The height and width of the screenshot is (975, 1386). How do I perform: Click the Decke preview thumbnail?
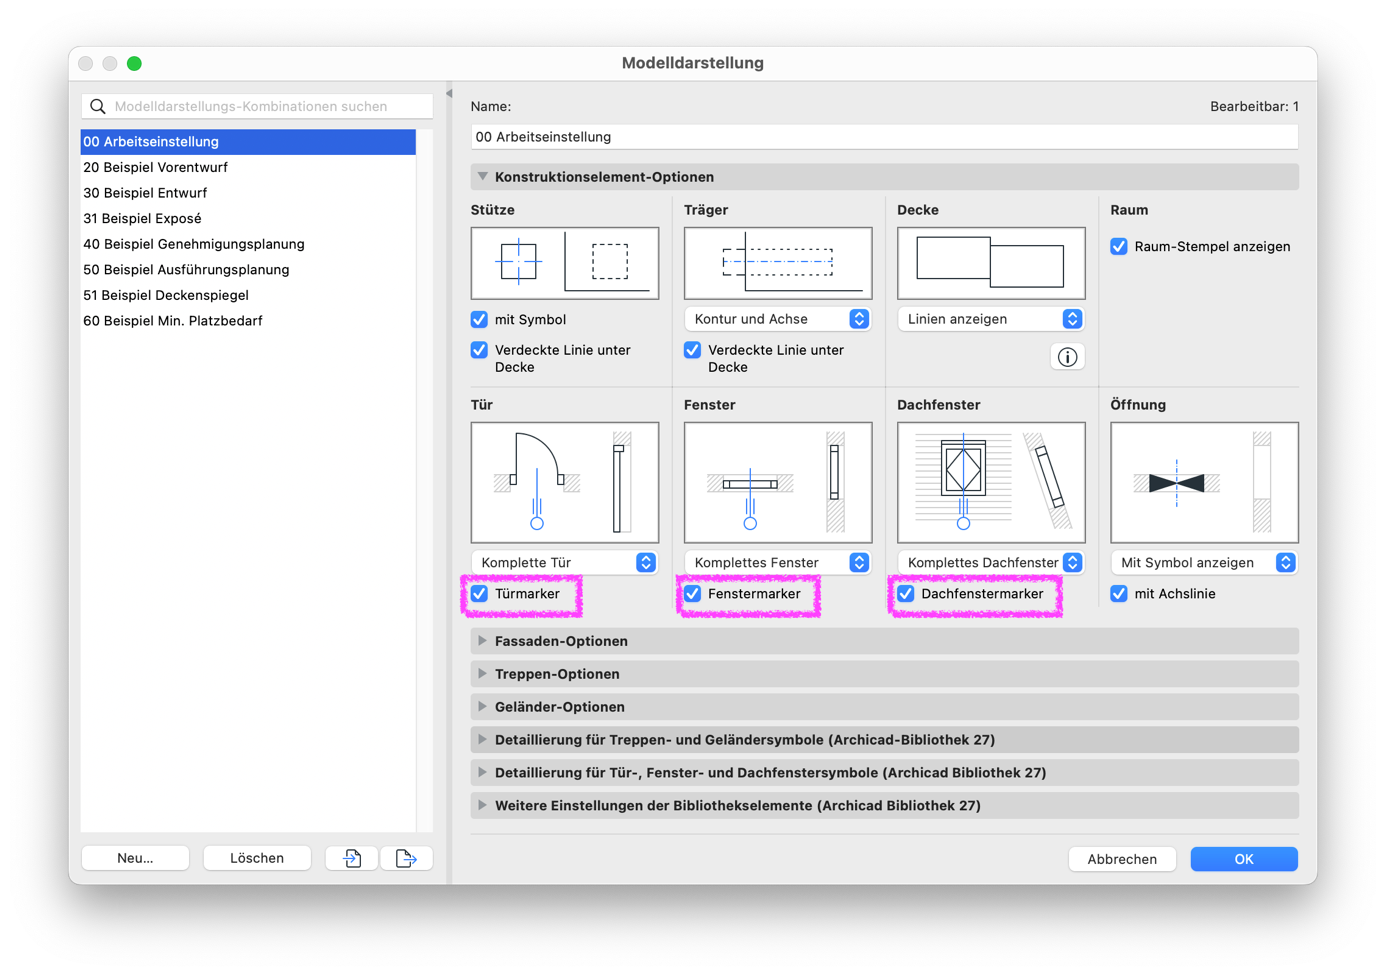point(991,263)
